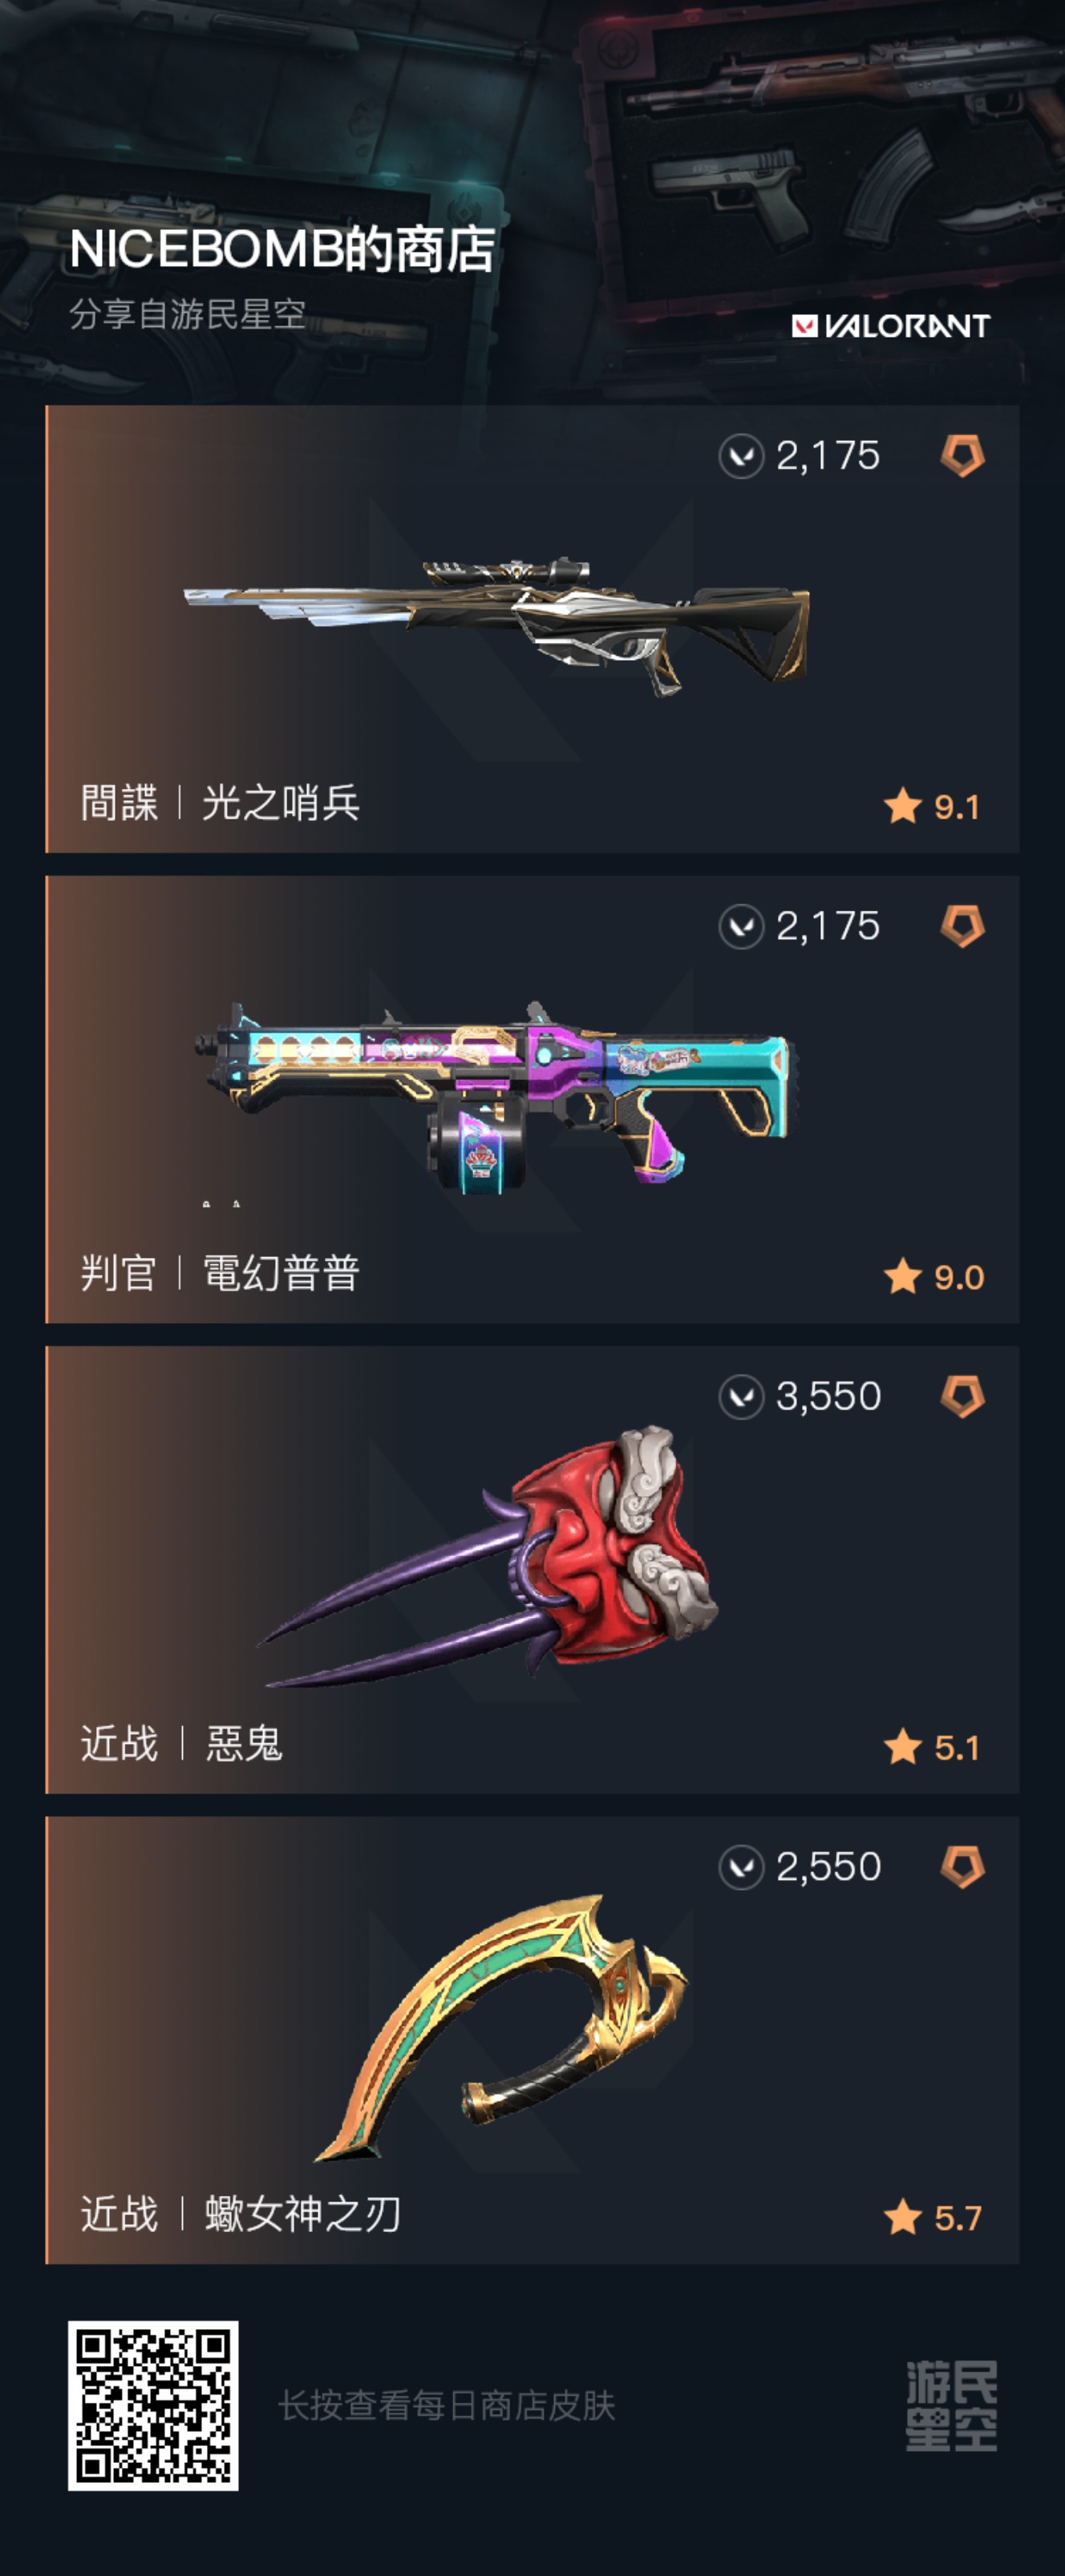Click the 近战 | 惡鬼 item label
This screenshot has height=2576, width=1065.
(x=182, y=1744)
